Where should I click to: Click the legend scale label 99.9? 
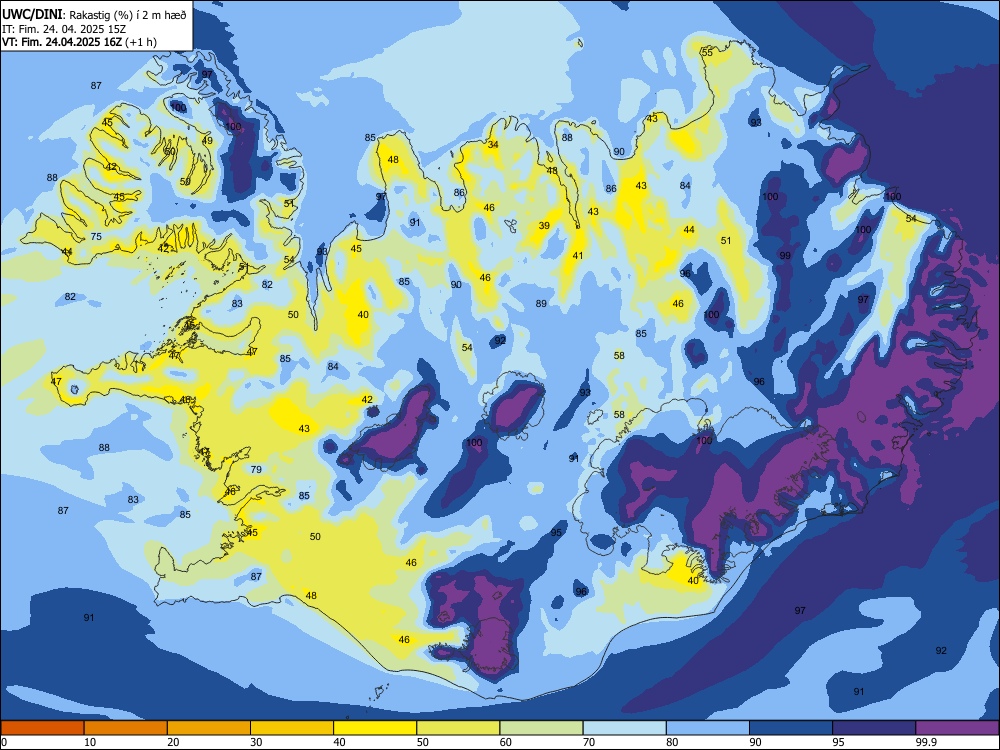[x=925, y=742]
